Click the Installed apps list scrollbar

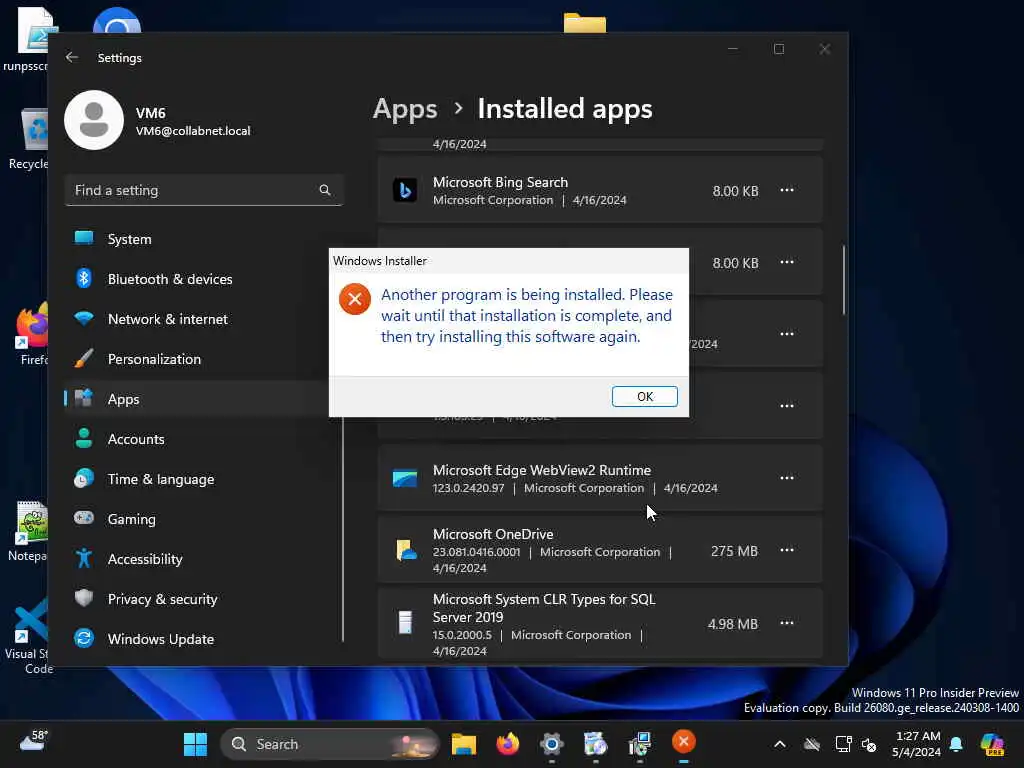point(844,280)
